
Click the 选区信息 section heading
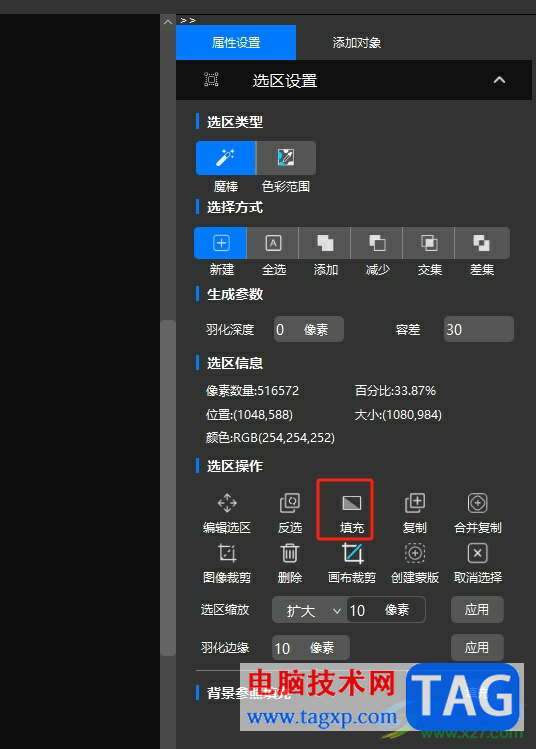pos(235,363)
